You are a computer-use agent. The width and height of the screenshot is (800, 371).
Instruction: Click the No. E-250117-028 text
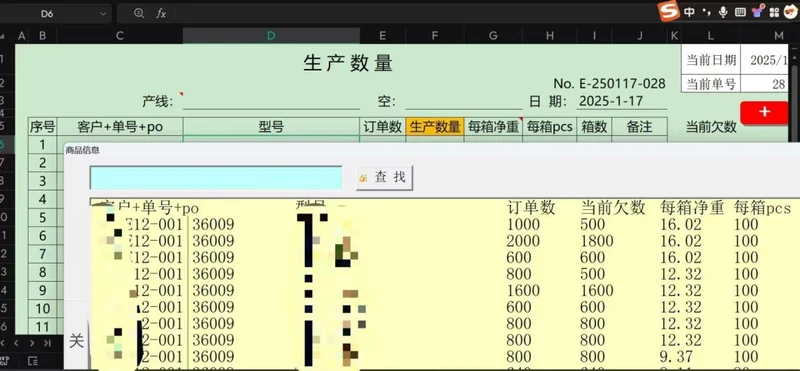tap(609, 84)
